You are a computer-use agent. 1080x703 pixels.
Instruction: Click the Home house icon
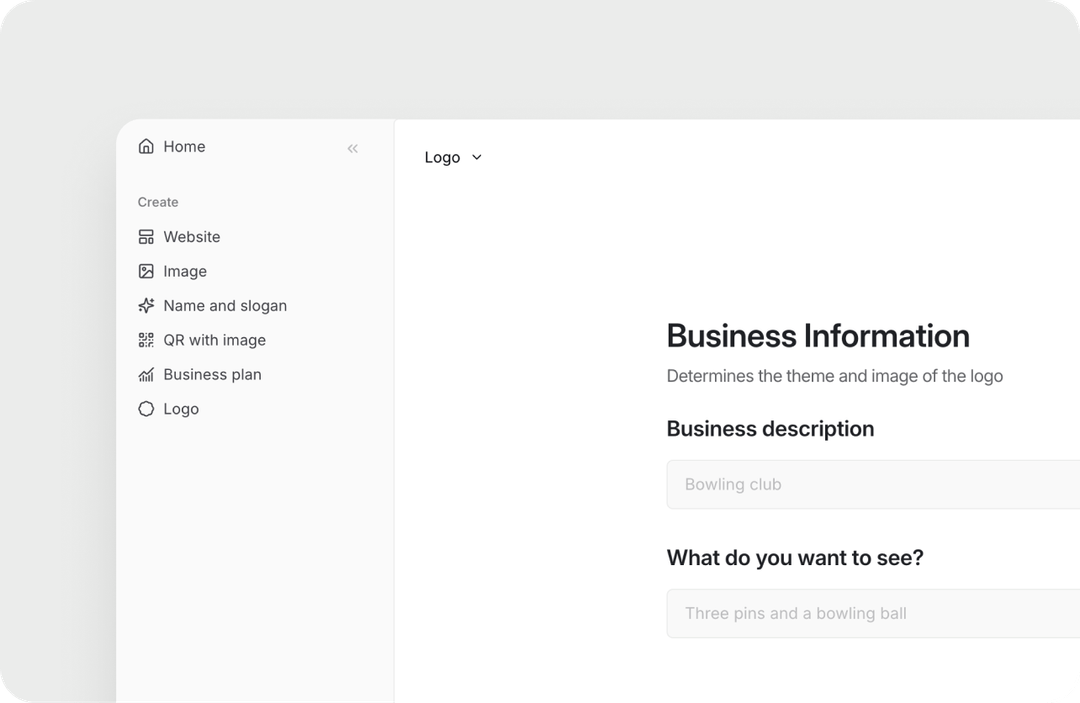coord(146,147)
